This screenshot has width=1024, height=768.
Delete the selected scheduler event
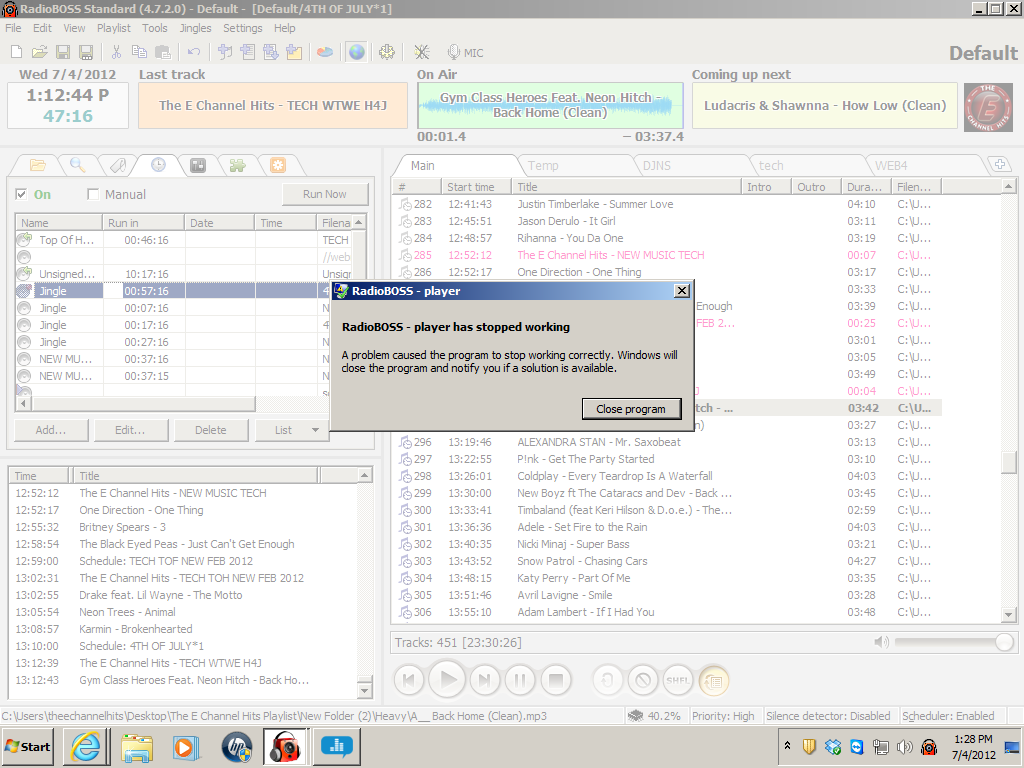pos(210,430)
